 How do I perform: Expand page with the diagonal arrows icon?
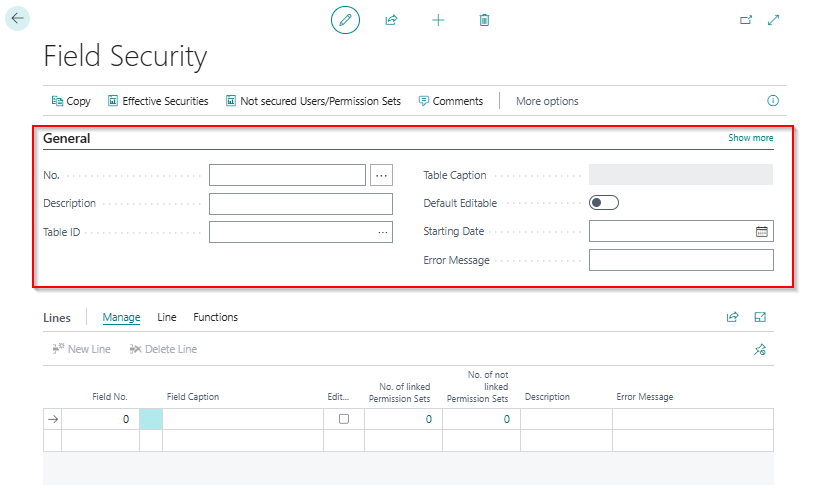click(x=773, y=20)
